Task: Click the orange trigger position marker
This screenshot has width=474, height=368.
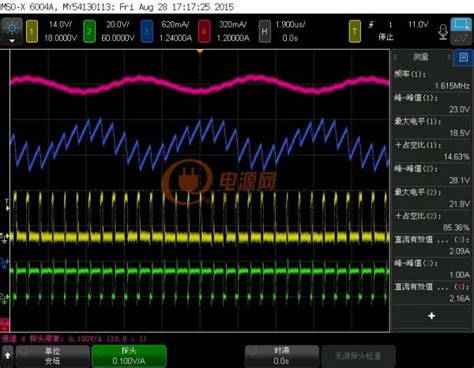Action: click(200, 51)
